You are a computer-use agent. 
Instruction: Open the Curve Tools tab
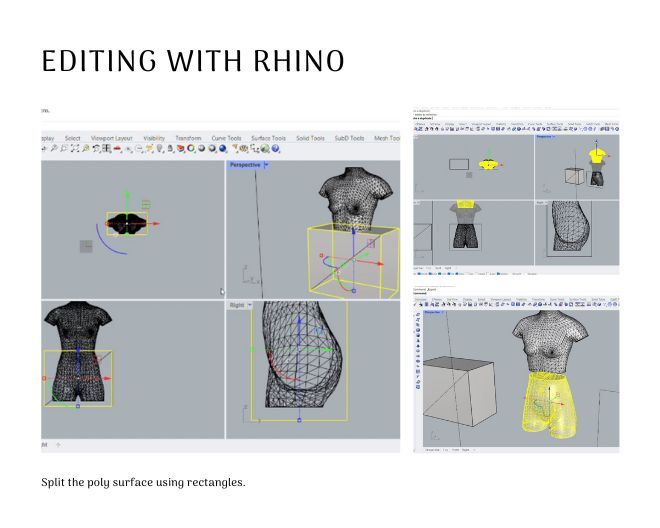pyautogui.click(x=226, y=138)
